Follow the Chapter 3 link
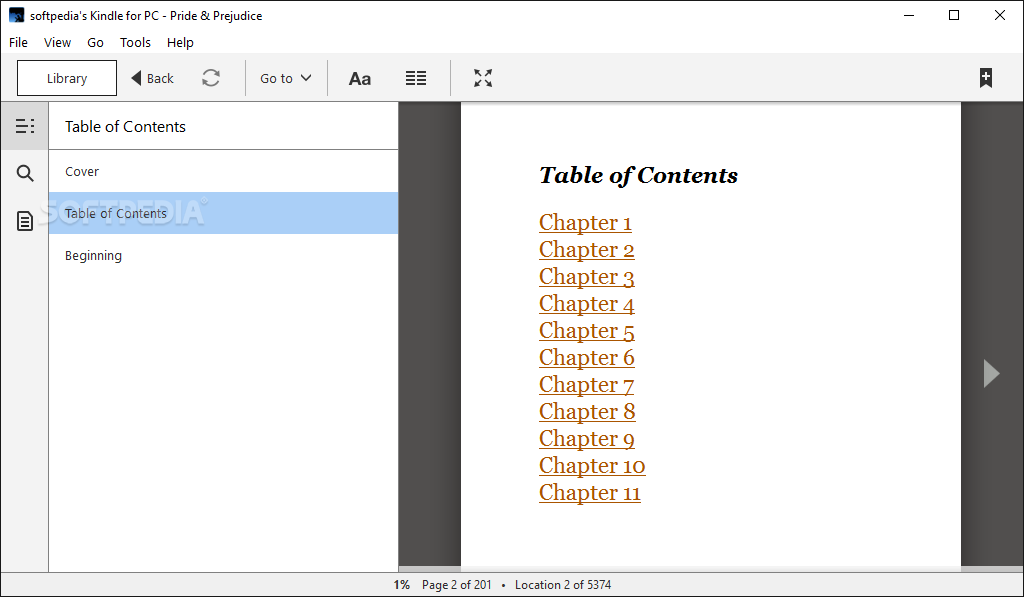The height and width of the screenshot is (597, 1024). 586,277
